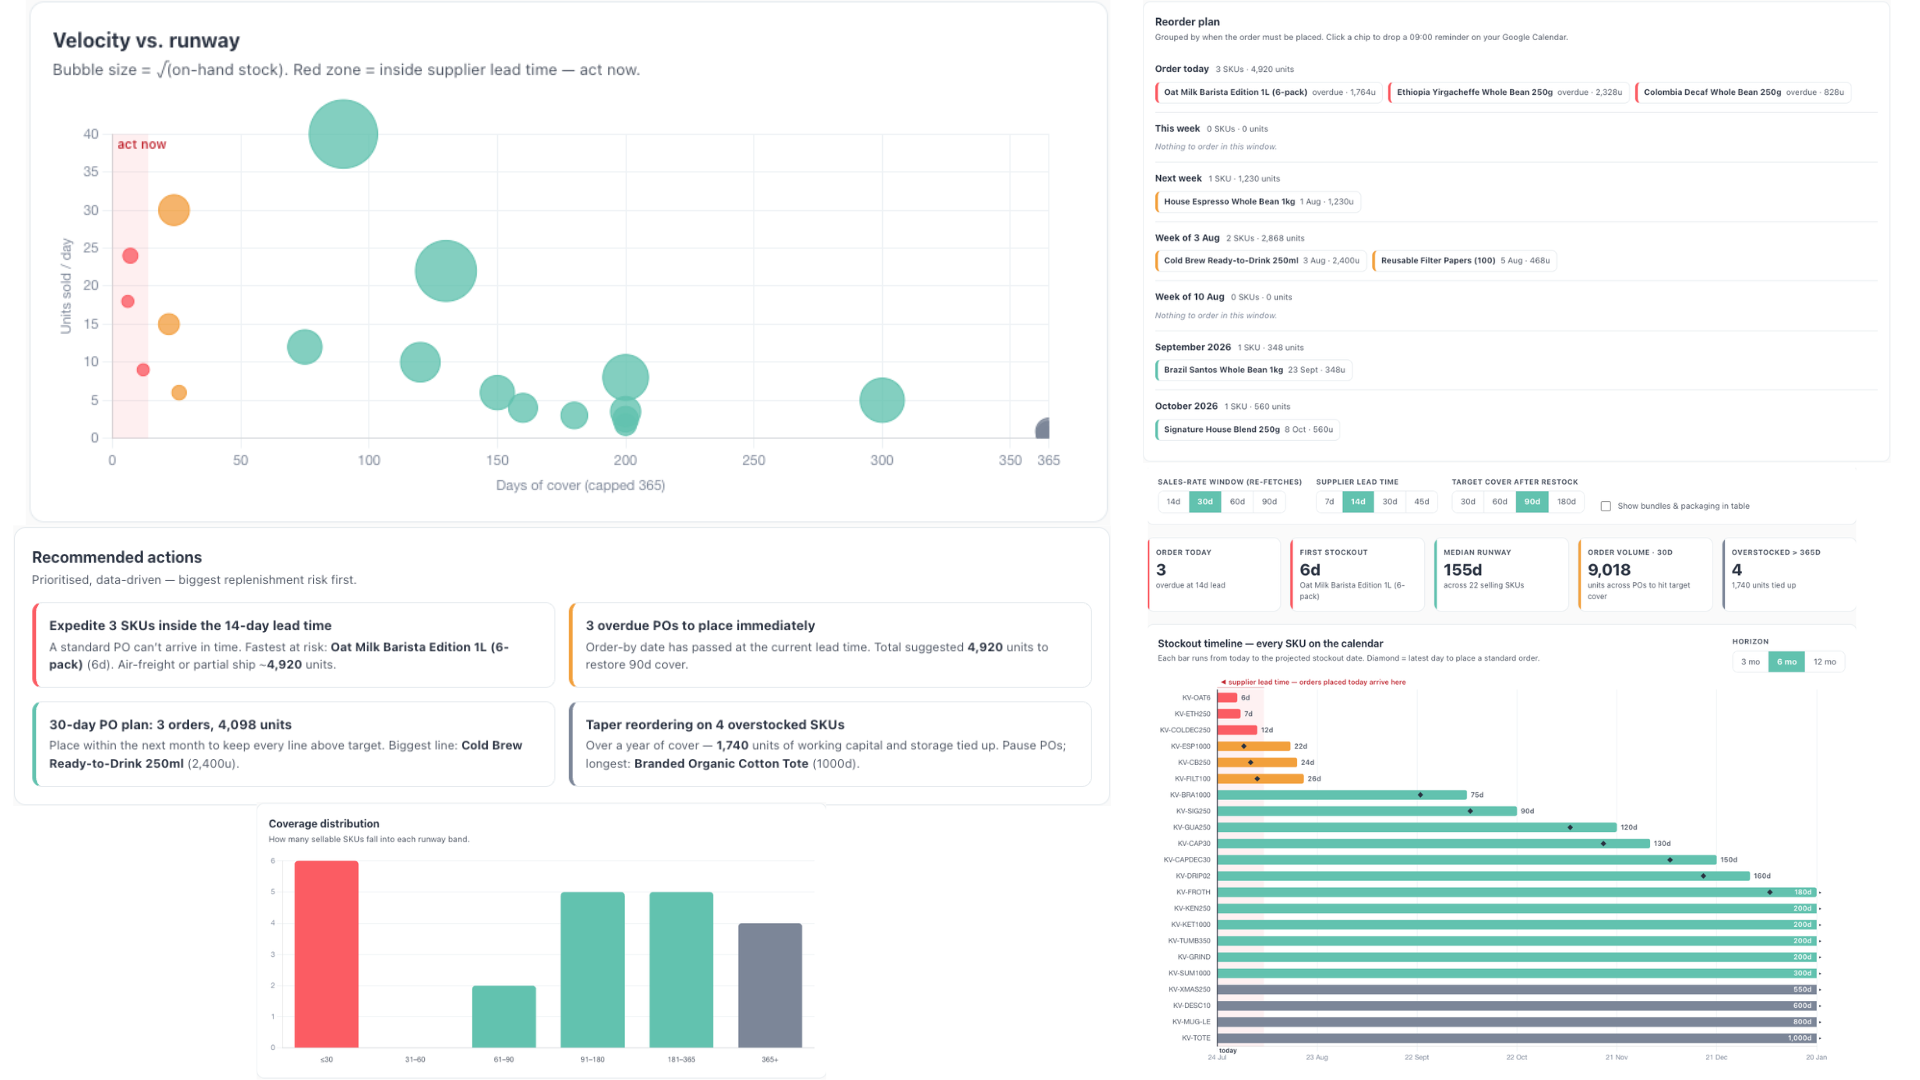Screen dimensions: 1920x1080
Task: Click the order-by diamond on the KV-FROTH bar
Action: tap(1770, 892)
